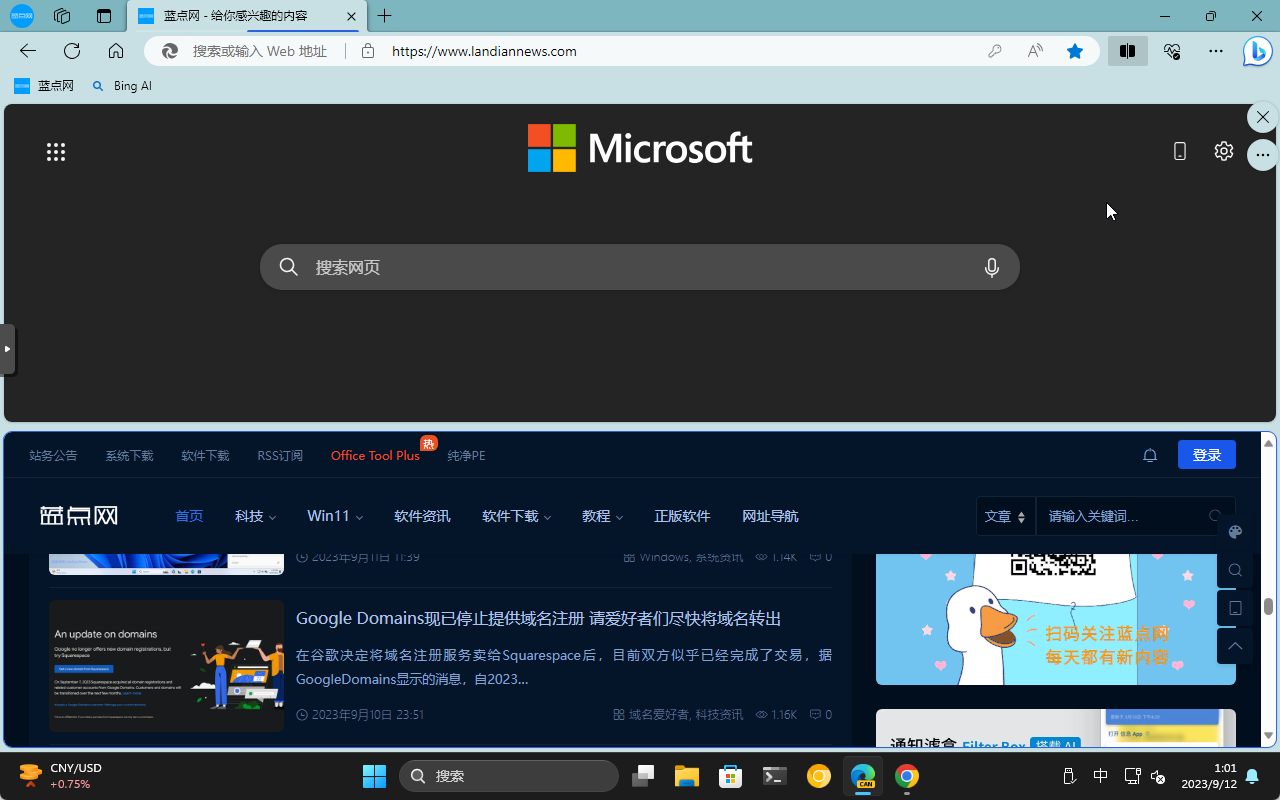This screenshot has height=800, width=1280.
Task: Open the 网址导航 menu item
Action: 770,516
